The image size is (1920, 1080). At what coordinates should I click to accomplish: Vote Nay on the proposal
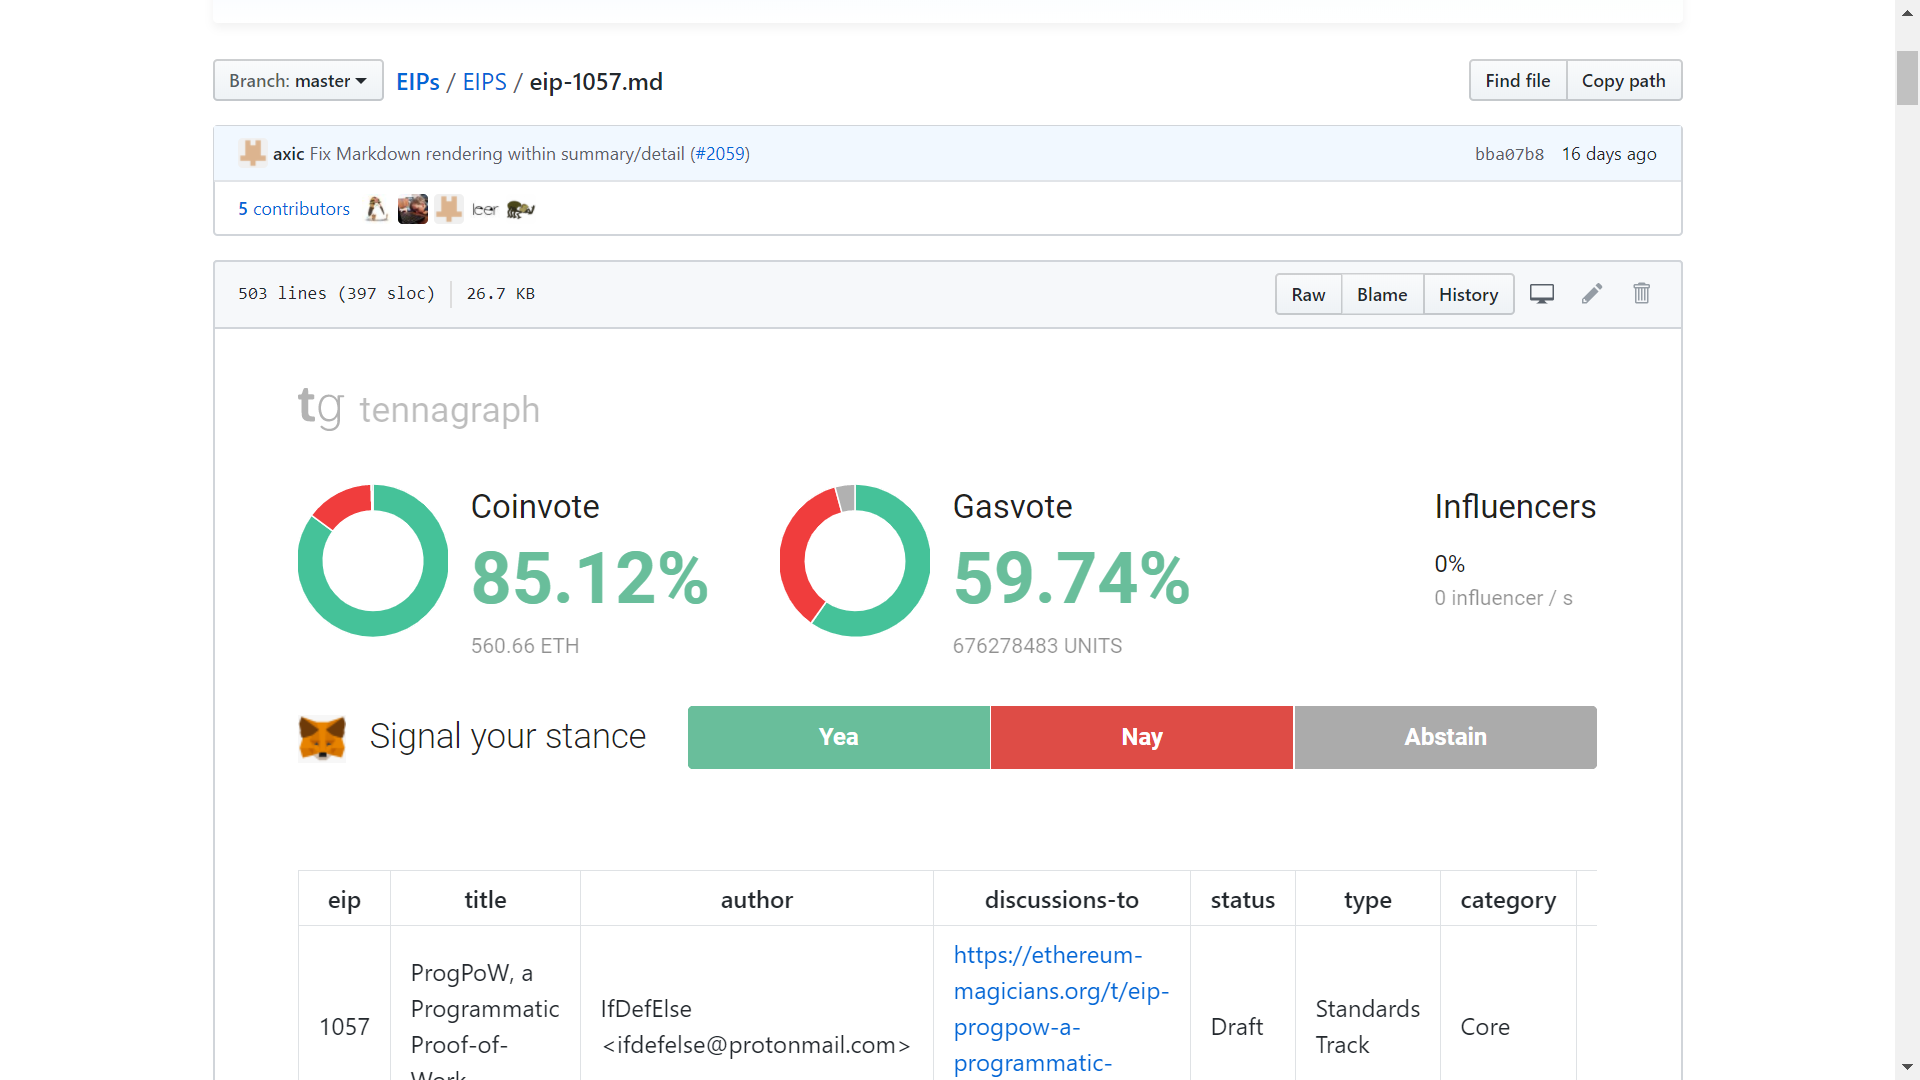click(x=1141, y=738)
